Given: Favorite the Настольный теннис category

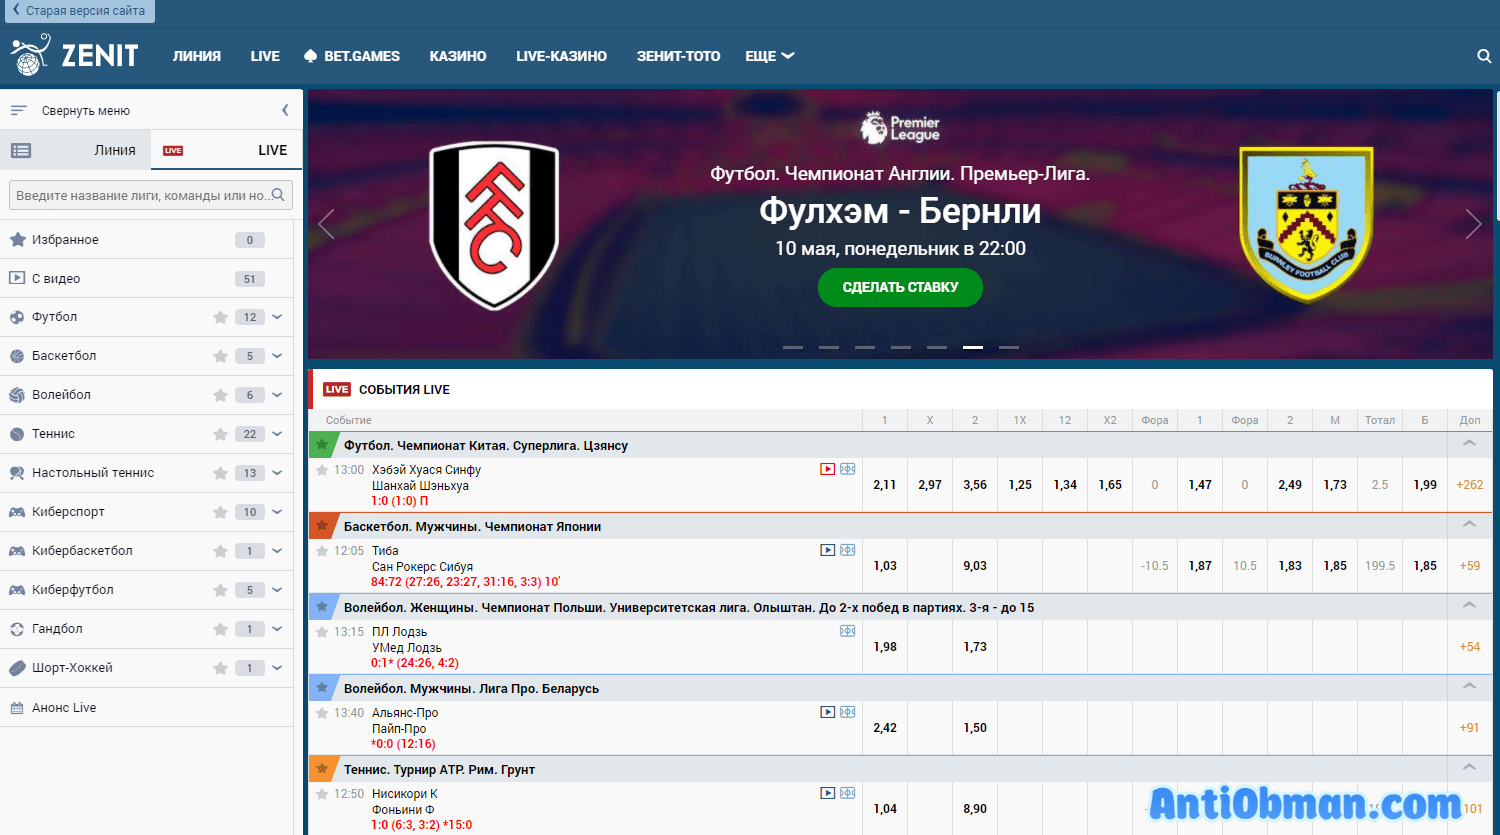Looking at the screenshot, I should [220, 473].
